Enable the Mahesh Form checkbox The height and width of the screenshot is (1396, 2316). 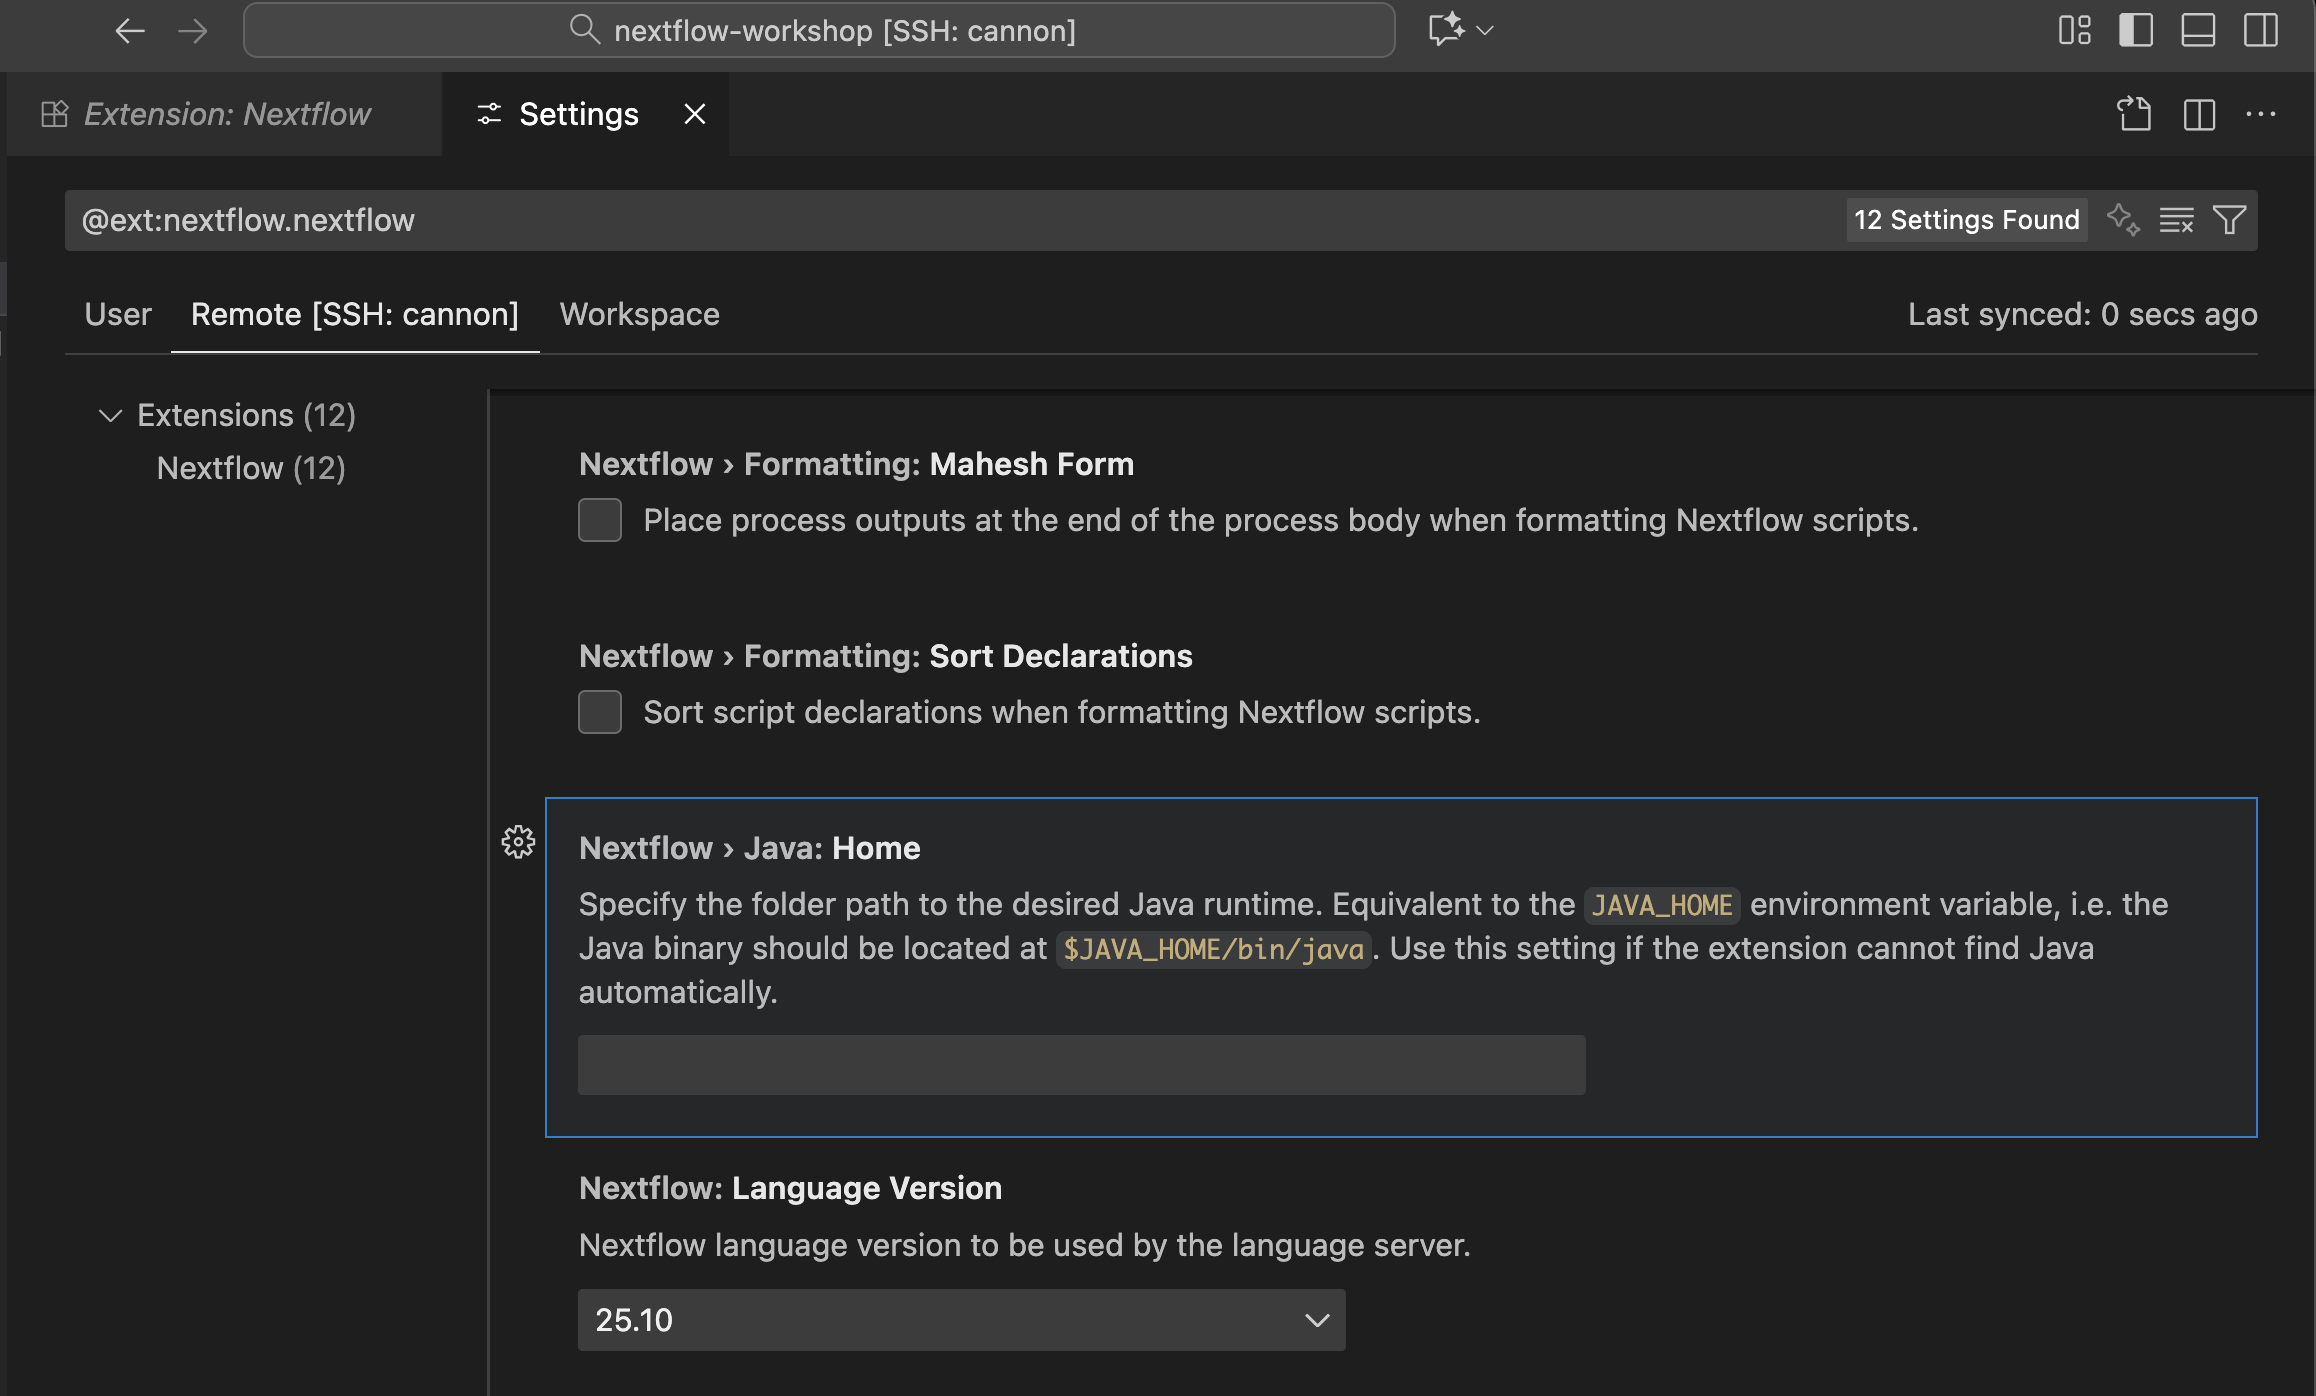[600, 519]
